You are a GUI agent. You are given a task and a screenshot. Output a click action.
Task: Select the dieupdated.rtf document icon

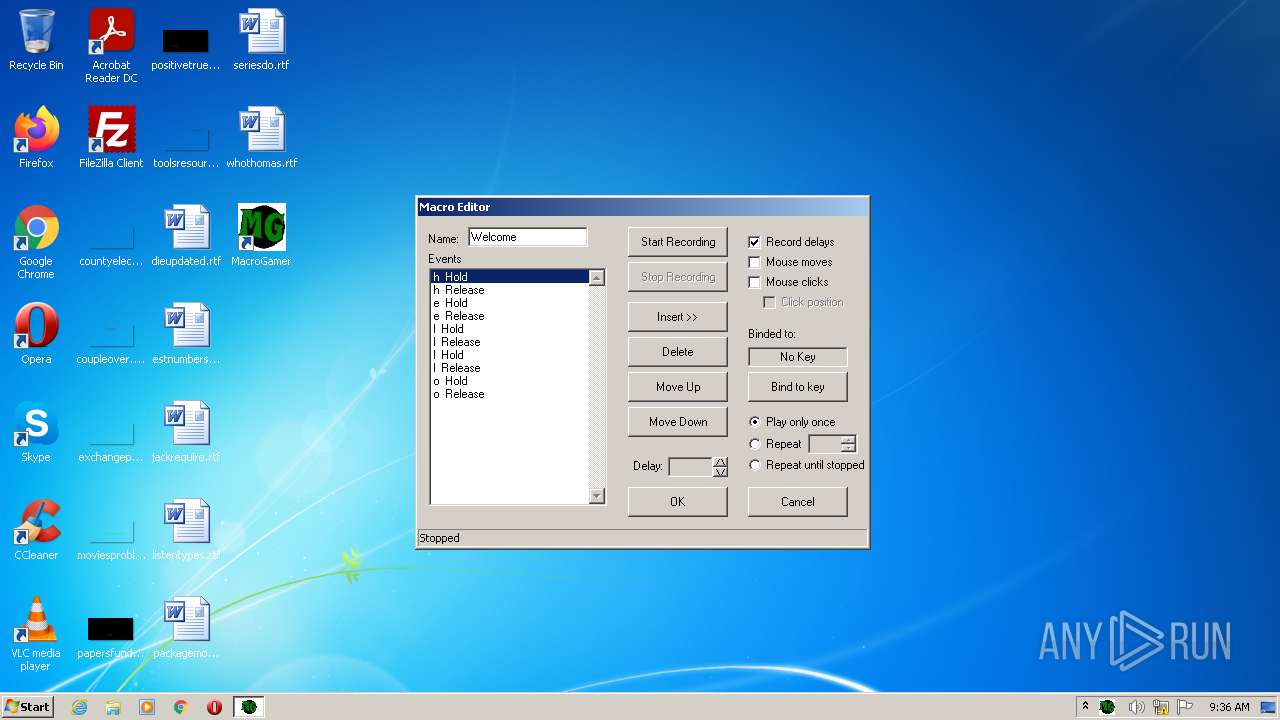pos(186,236)
